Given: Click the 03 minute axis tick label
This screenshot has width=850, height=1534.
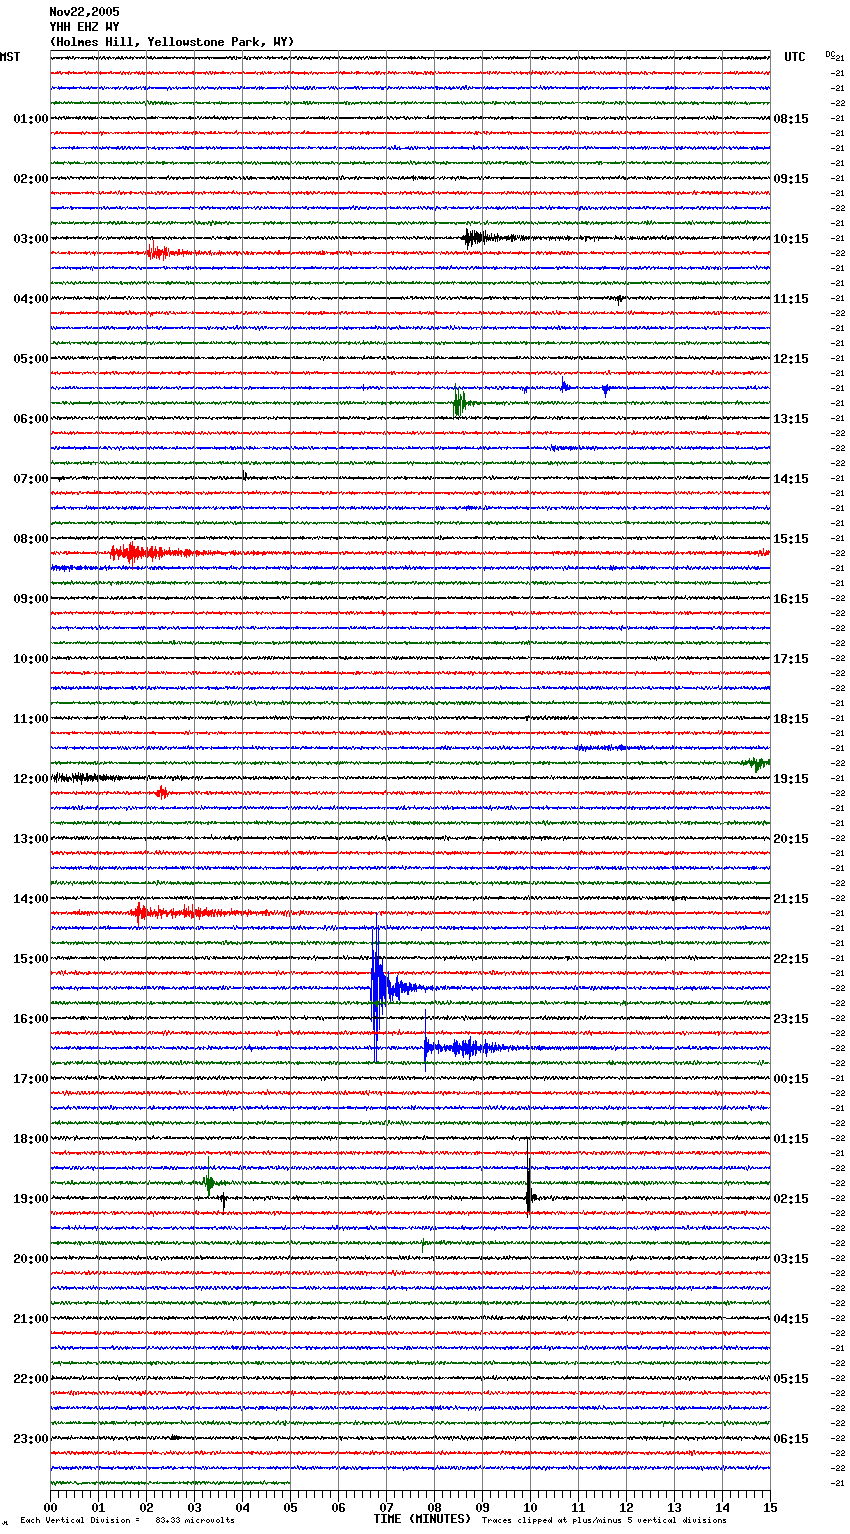Looking at the screenshot, I should [195, 1507].
